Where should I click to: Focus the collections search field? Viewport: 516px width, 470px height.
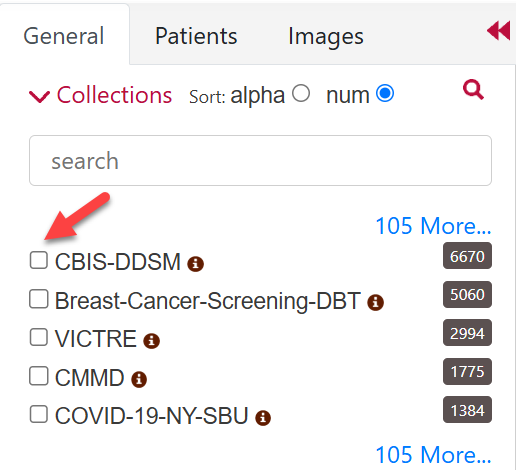click(x=260, y=160)
